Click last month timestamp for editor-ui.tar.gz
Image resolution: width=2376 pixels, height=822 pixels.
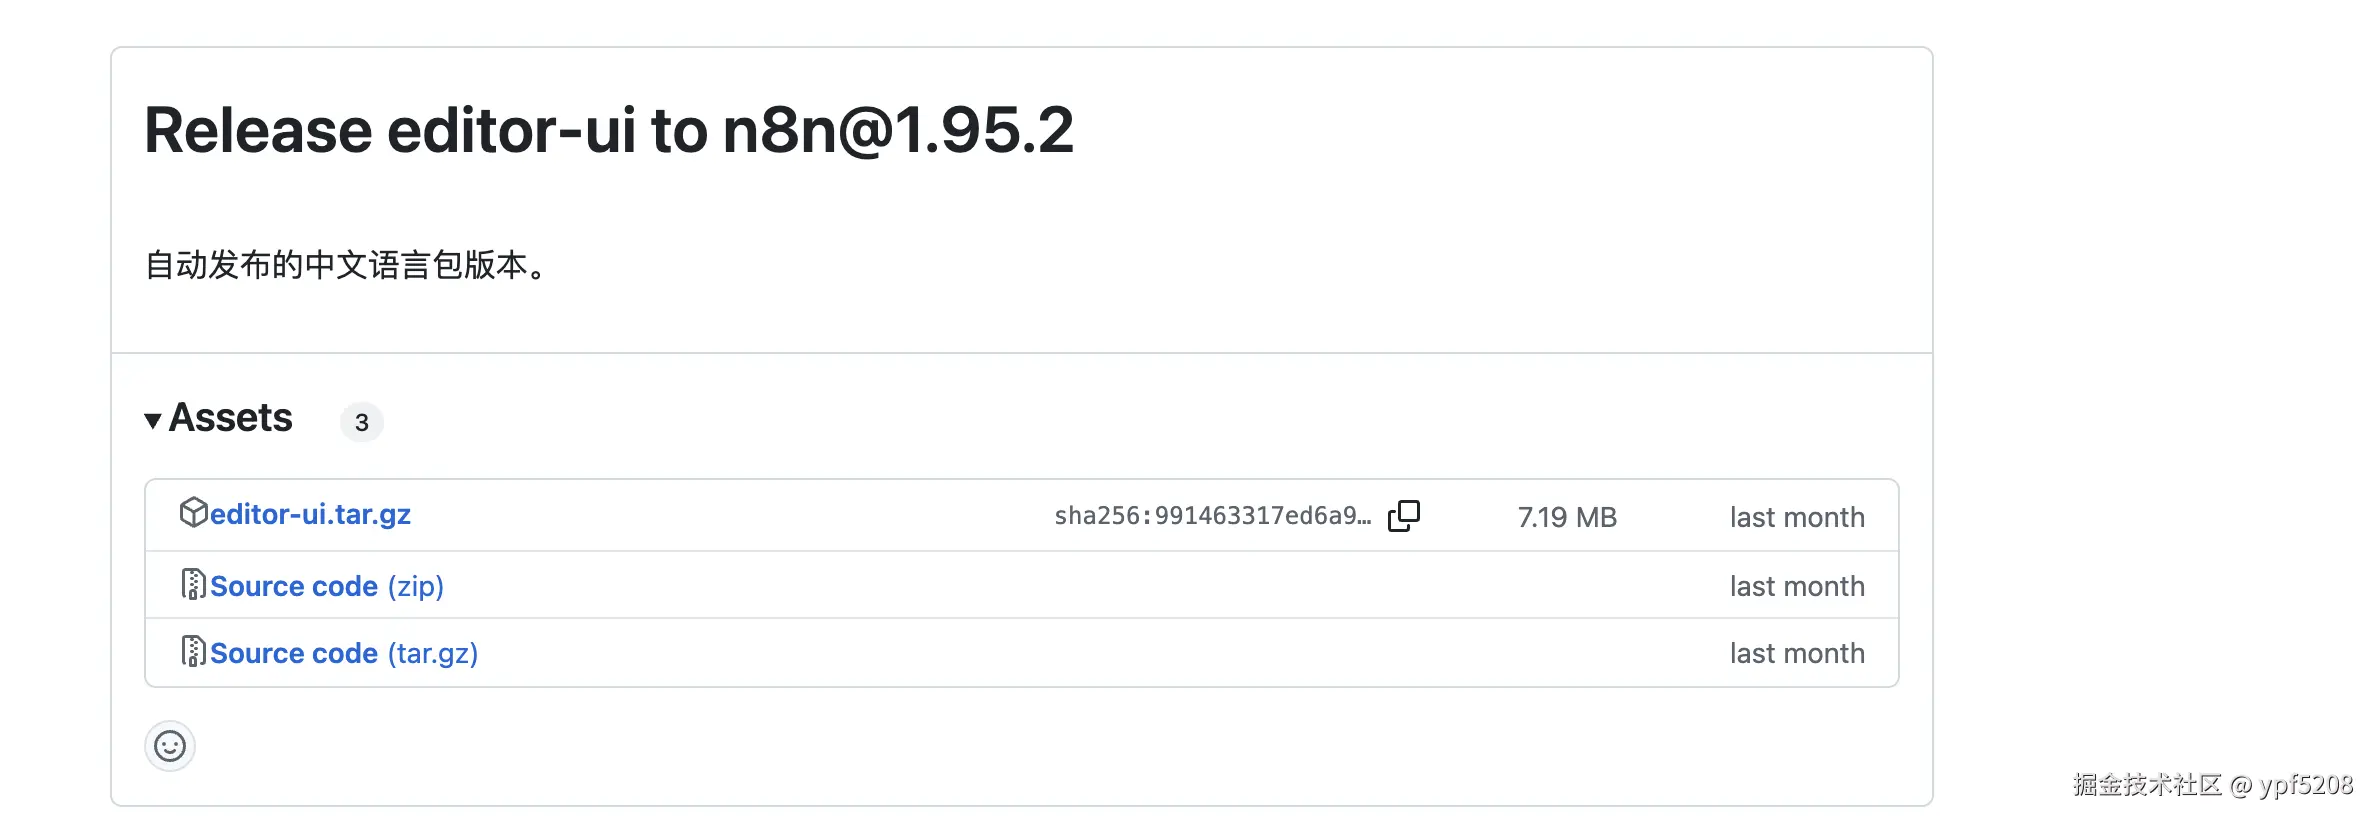1797,517
